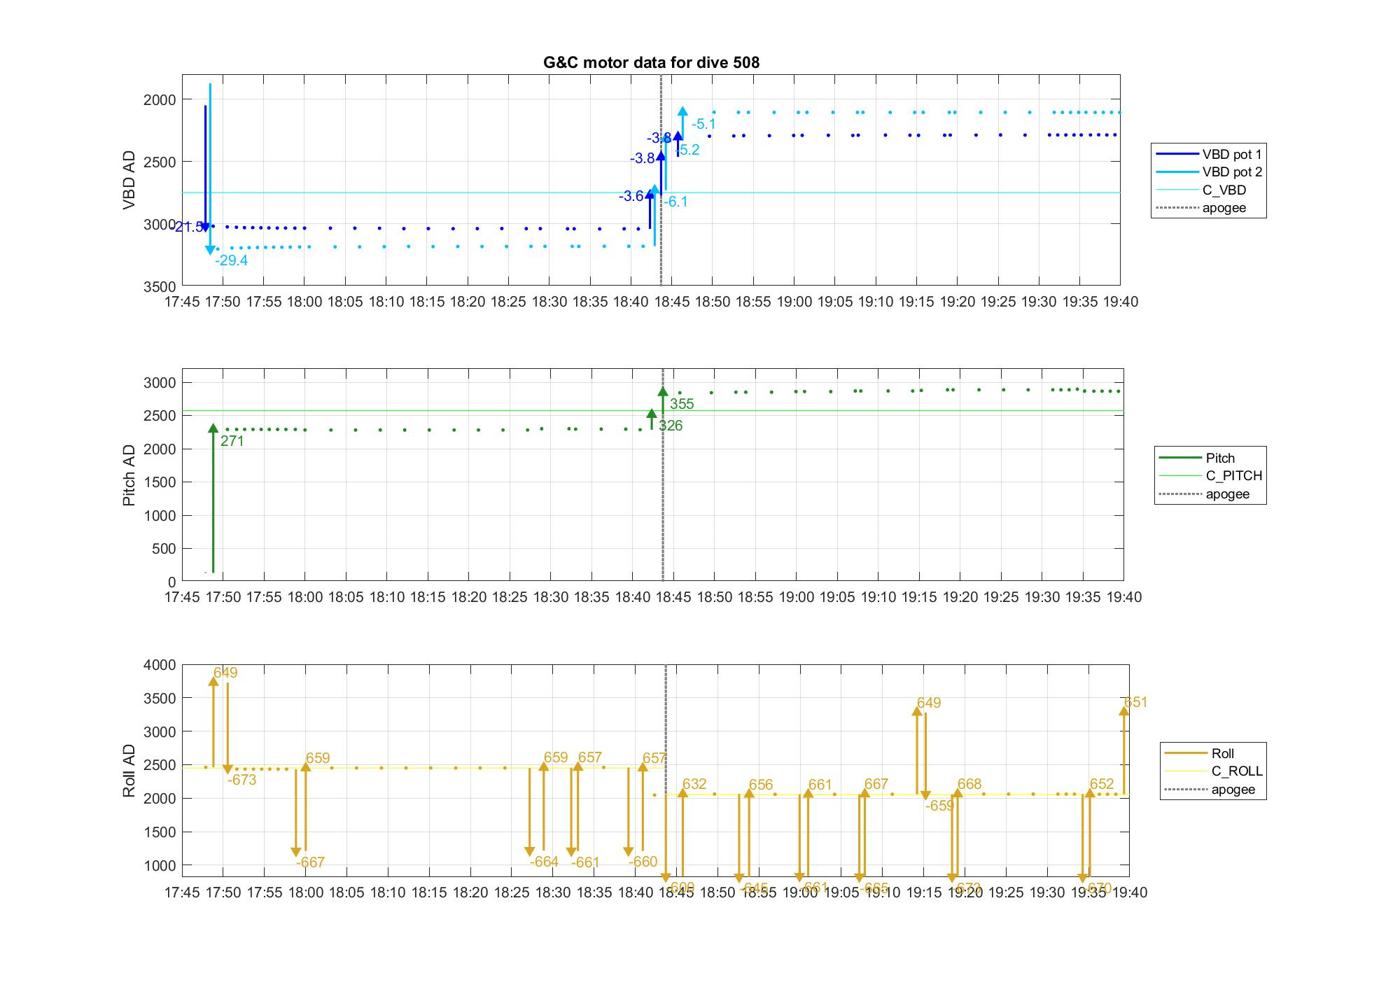
Task: Click the "-660" roll data label
Action: click(643, 861)
